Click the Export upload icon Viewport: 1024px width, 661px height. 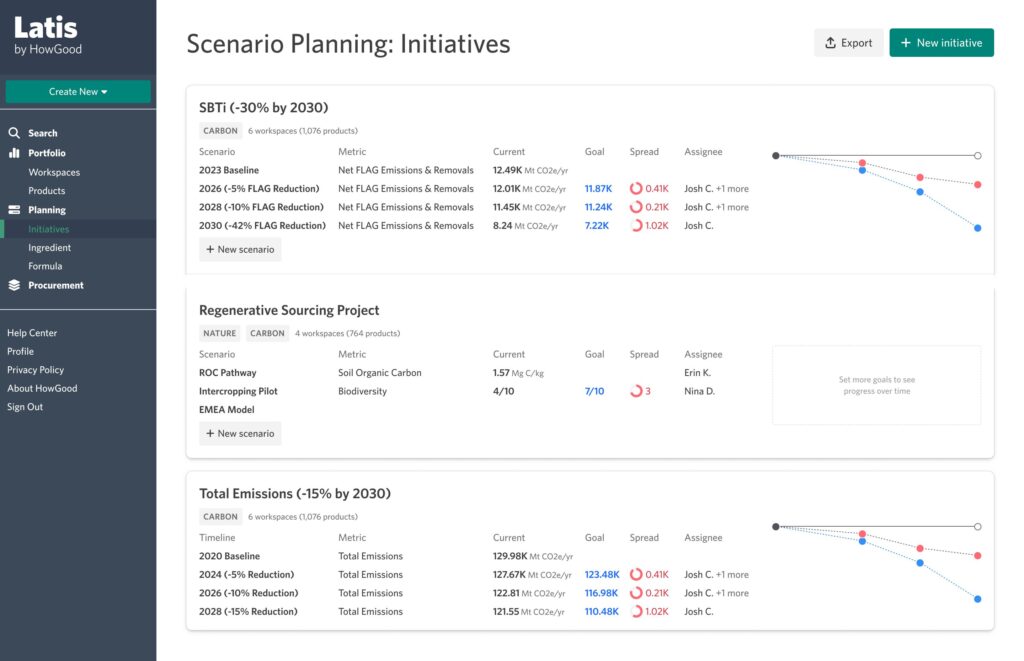click(x=830, y=43)
